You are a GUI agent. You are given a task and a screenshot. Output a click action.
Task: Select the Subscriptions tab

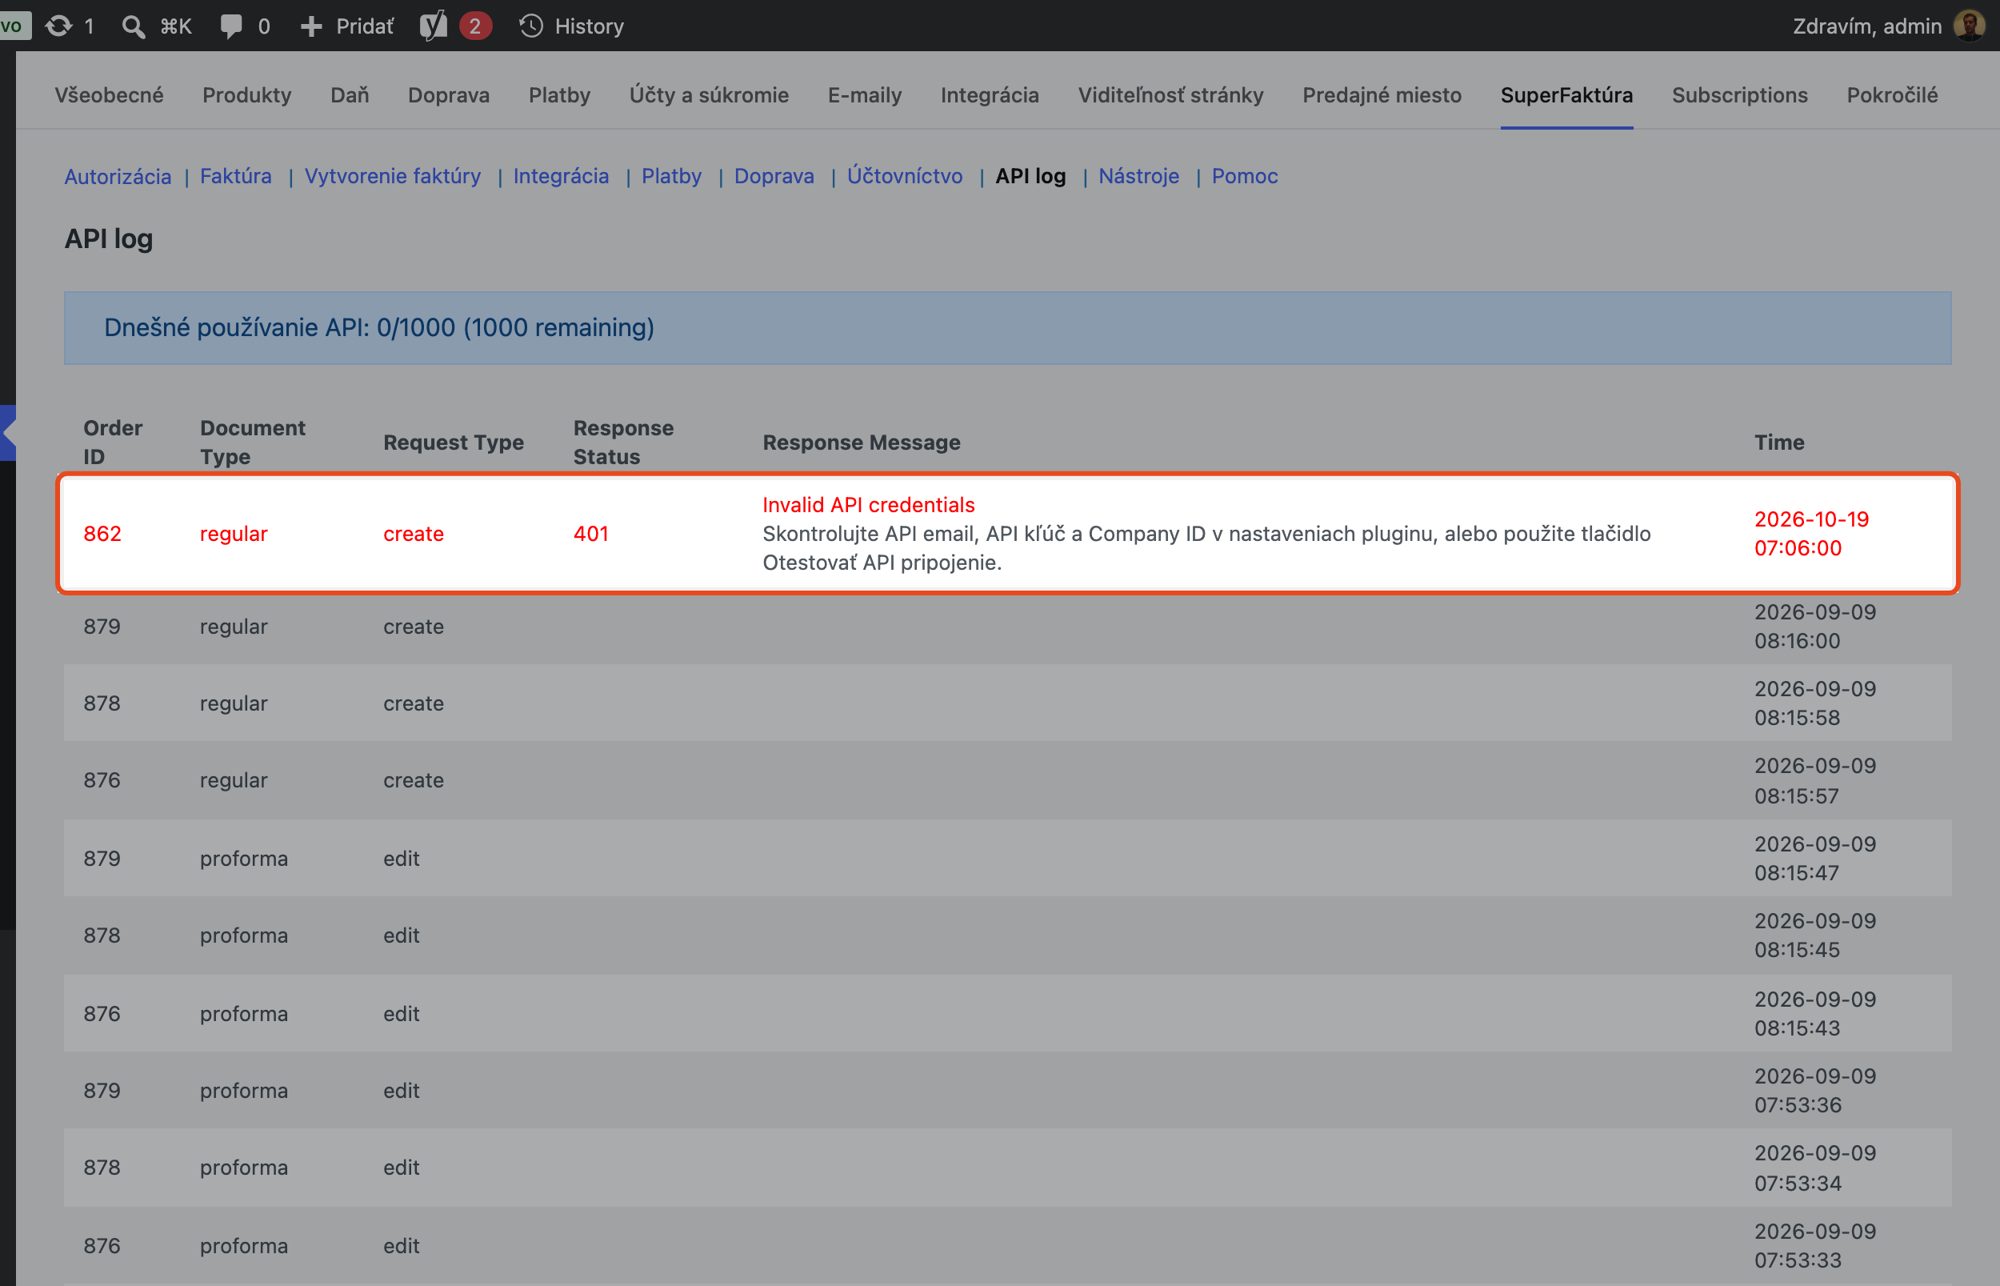(1739, 95)
